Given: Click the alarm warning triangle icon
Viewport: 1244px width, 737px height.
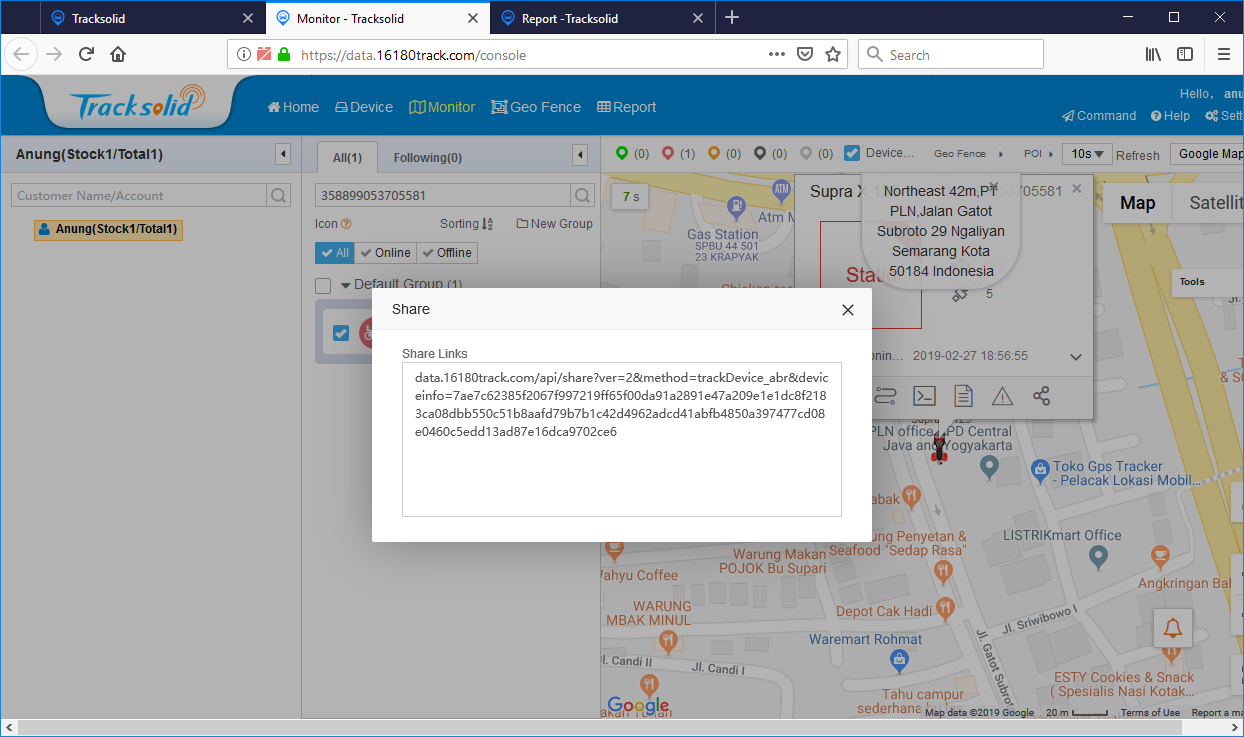Looking at the screenshot, I should (x=1002, y=395).
